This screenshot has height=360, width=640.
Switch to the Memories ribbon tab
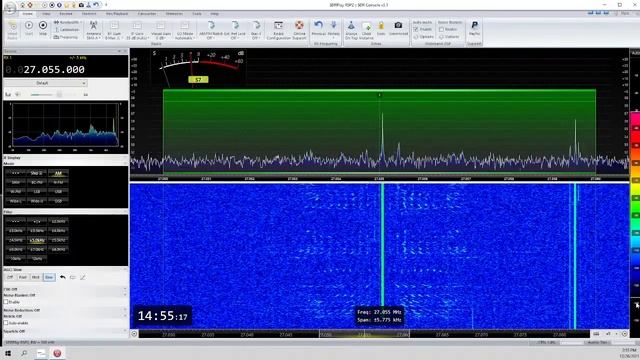pos(174,13)
